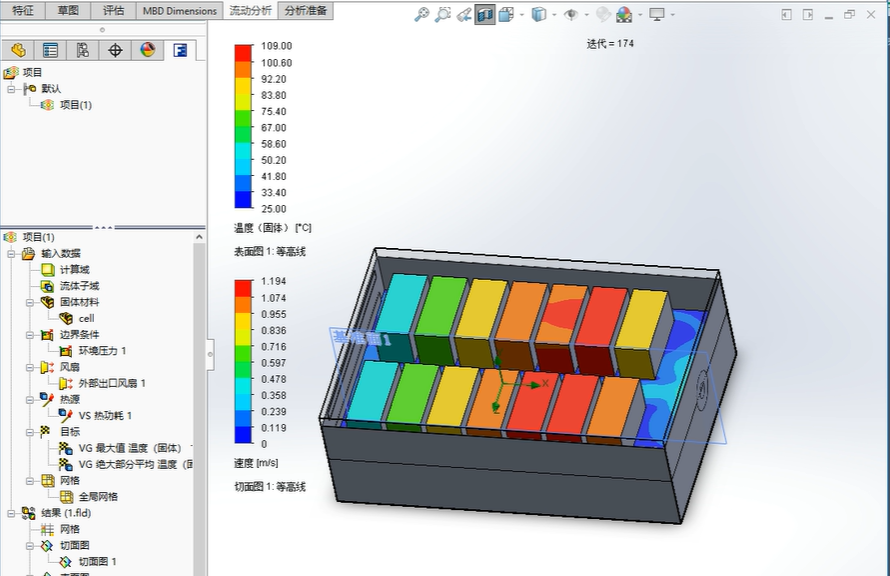Viewport: 890px width, 576px height.
Task: Toggle the Section View tool
Action: 485,15
